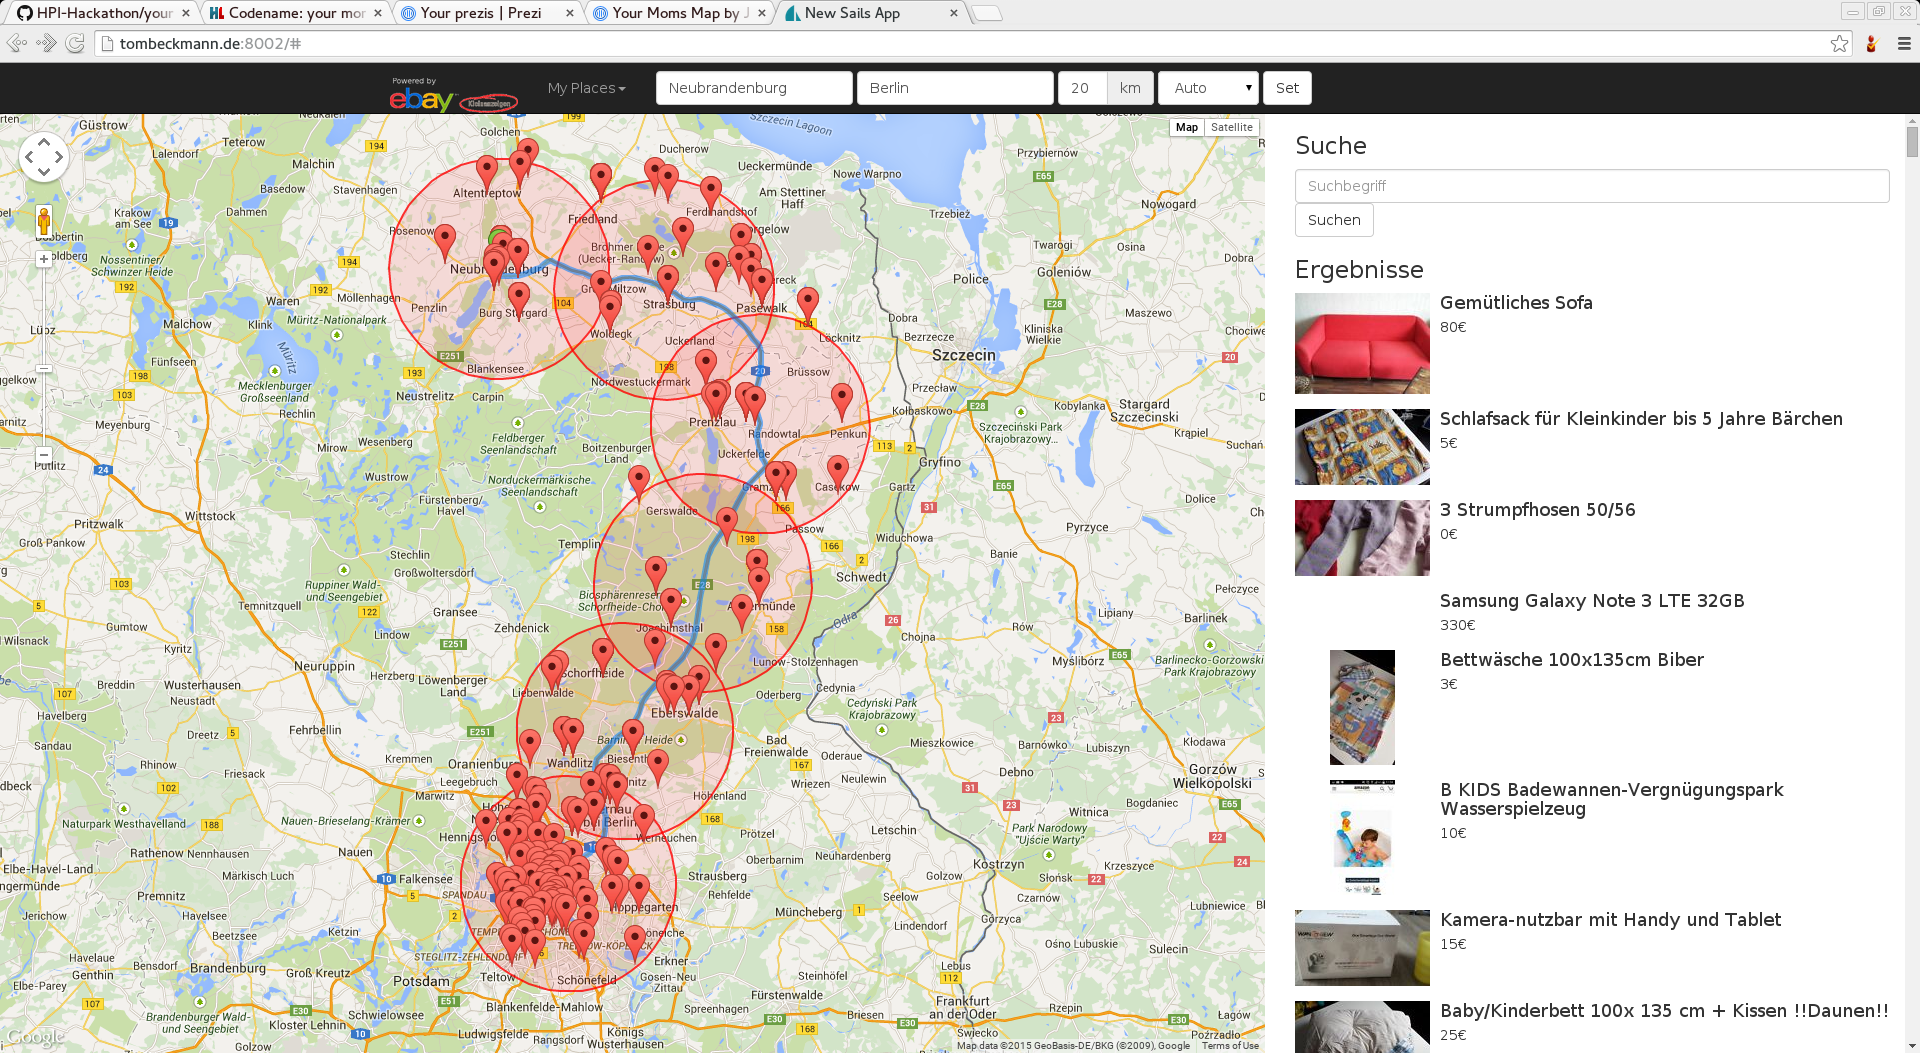Viewport: 1920px width, 1053px height.
Task: Open the red sofa thumbnail
Action: pos(1362,343)
